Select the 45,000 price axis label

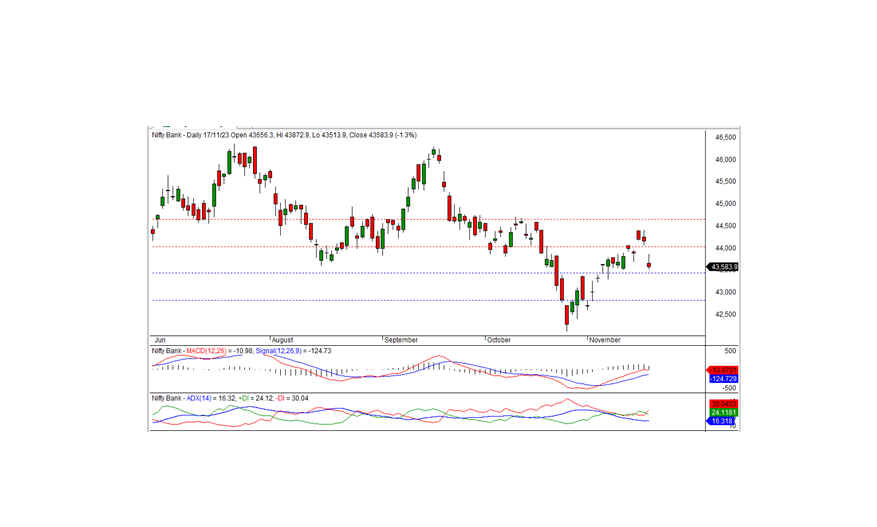pos(725,204)
